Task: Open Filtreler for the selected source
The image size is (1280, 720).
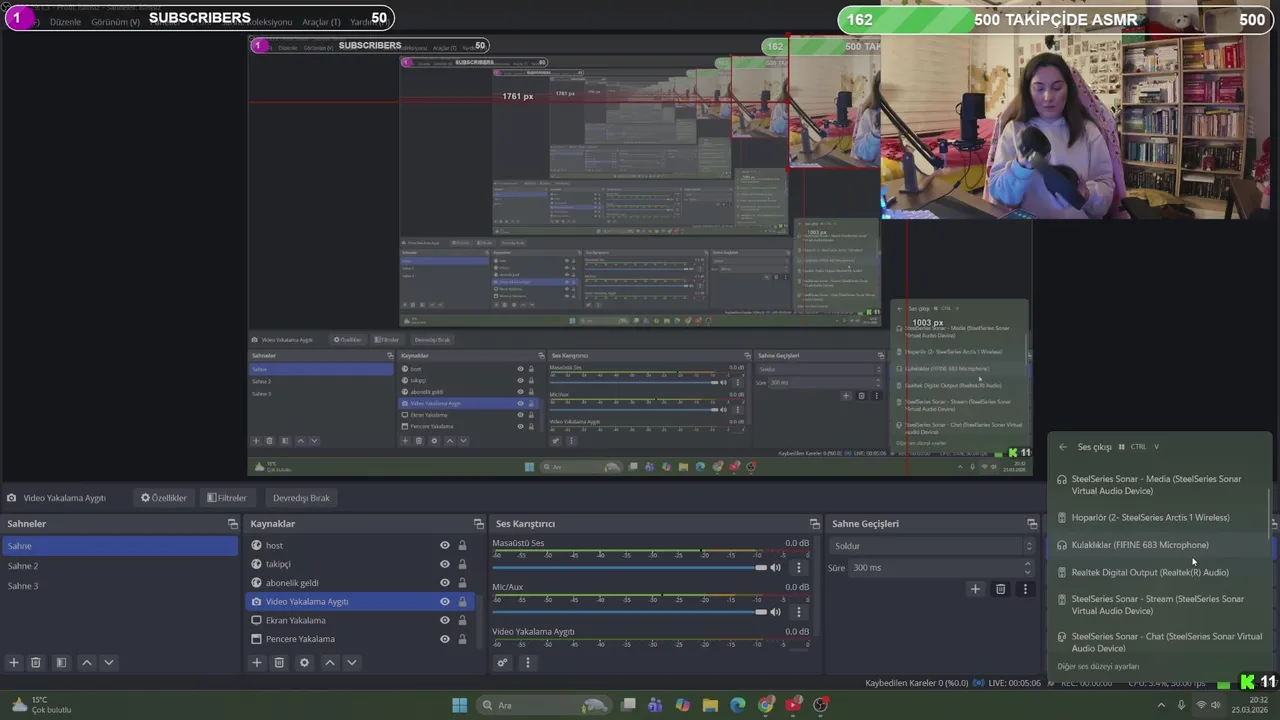Action: coord(227,498)
